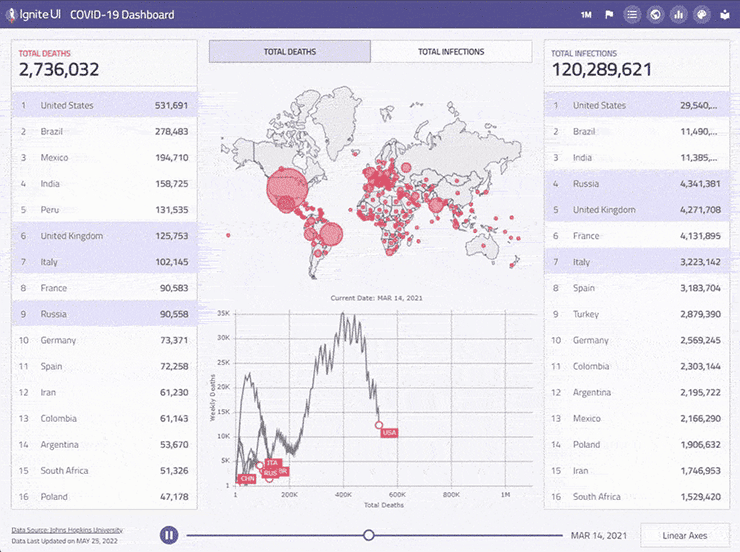Toggle the list view icon in header
740x552 pixels.
tap(632, 15)
